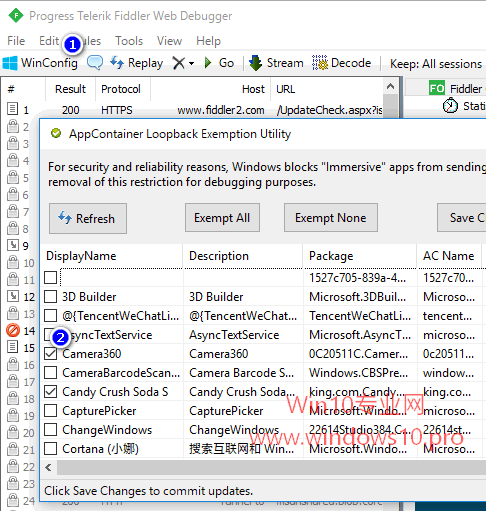
Task: Click the horizontal scrollbar left arrow
Action: tap(49, 467)
